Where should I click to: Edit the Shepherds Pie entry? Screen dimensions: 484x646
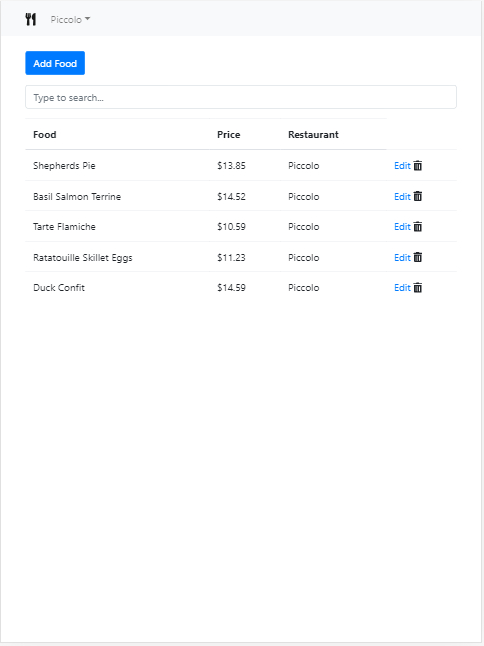point(402,166)
